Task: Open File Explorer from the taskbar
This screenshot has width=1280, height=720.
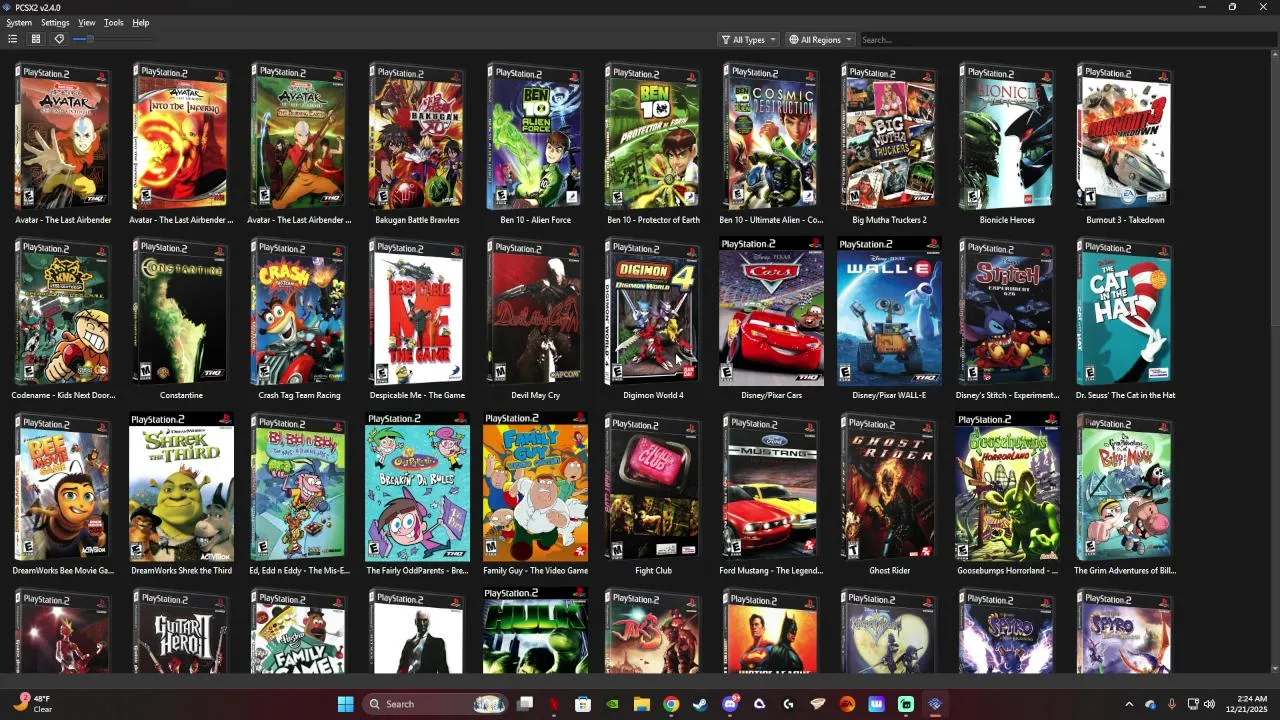Action: (x=642, y=704)
